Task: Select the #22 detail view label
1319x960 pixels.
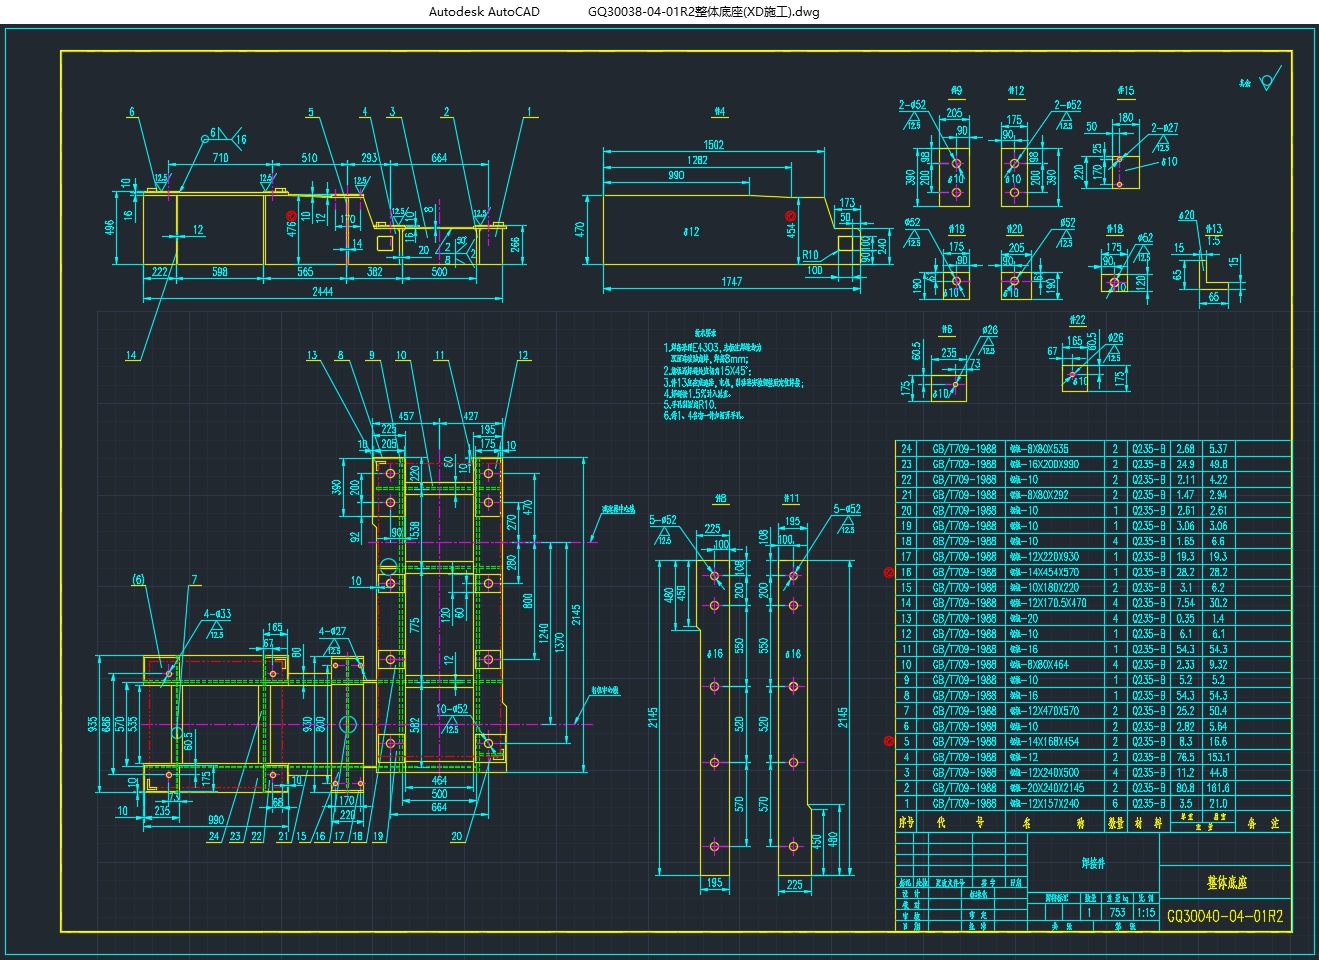Action: [1076, 320]
